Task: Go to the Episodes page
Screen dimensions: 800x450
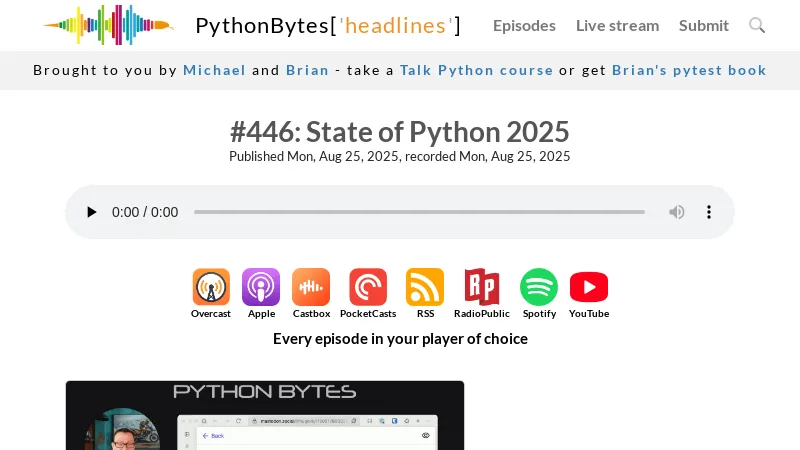Action: click(x=524, y=25)
